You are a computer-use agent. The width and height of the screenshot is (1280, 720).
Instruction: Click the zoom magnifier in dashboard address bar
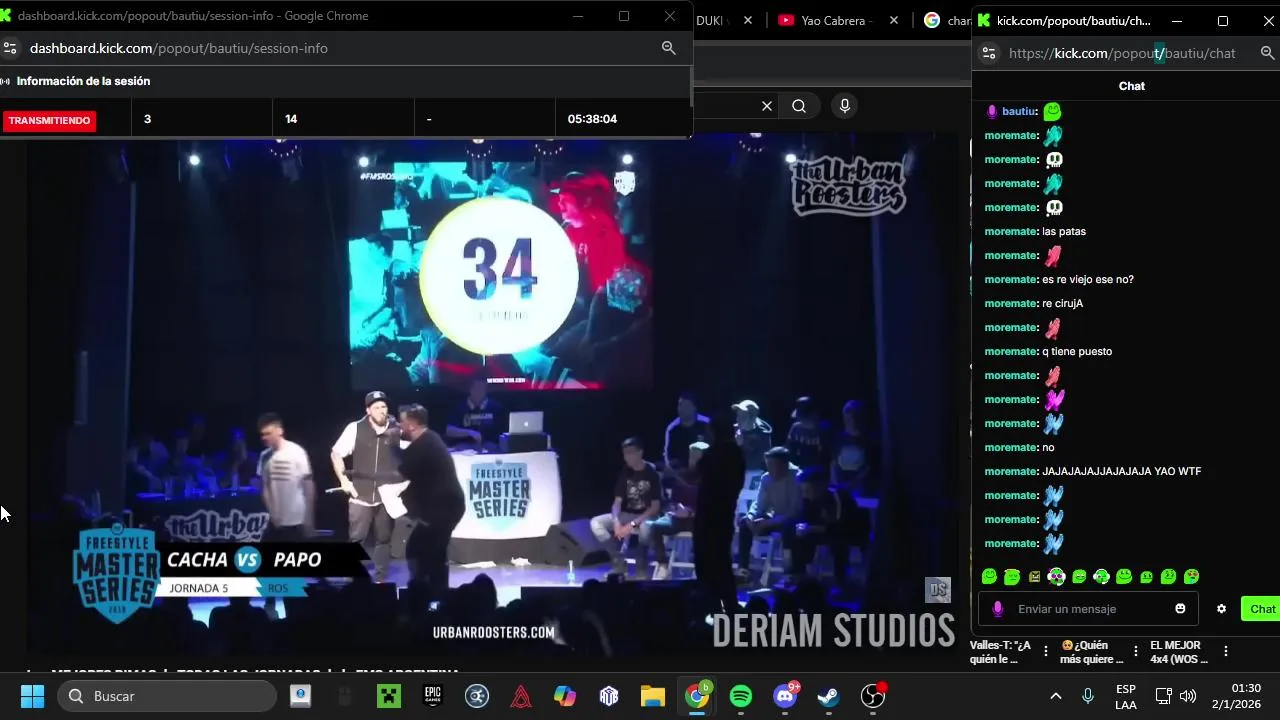click(x=669, y=48)
